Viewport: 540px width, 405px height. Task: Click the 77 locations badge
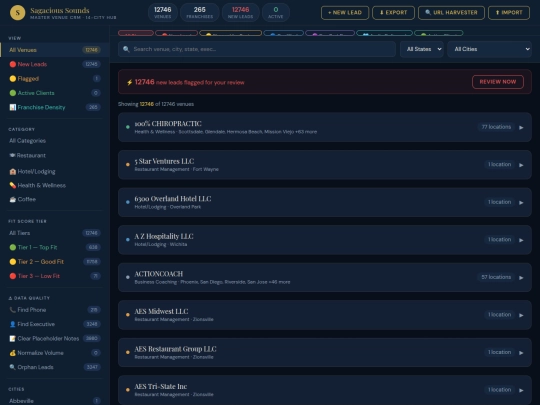pos(496,127)
